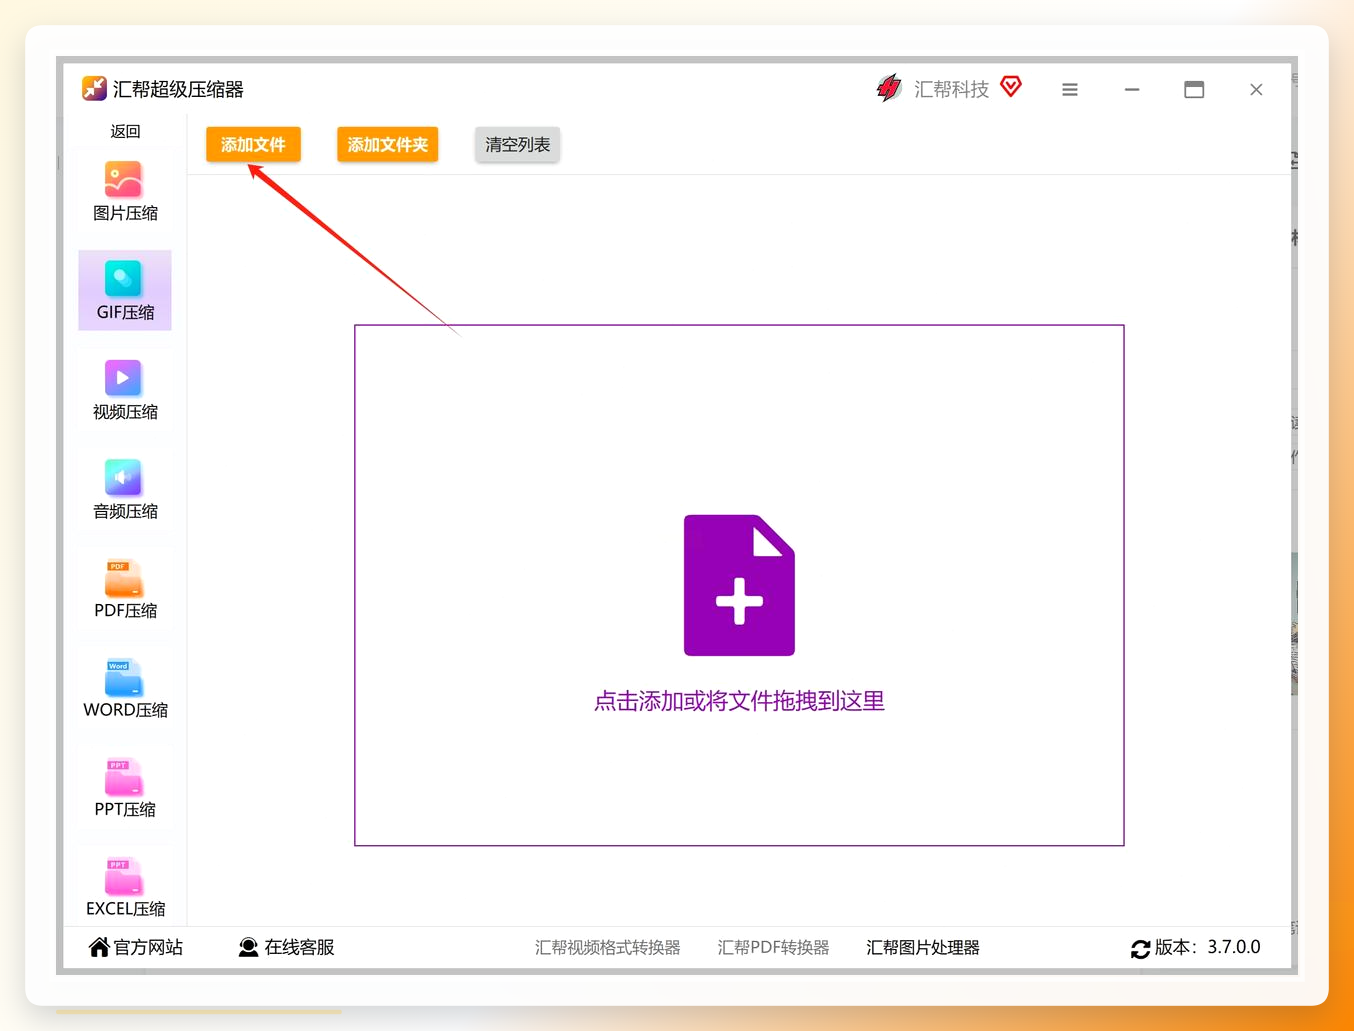Close the 汇帮超级压缩器 window

point(1256,90)
